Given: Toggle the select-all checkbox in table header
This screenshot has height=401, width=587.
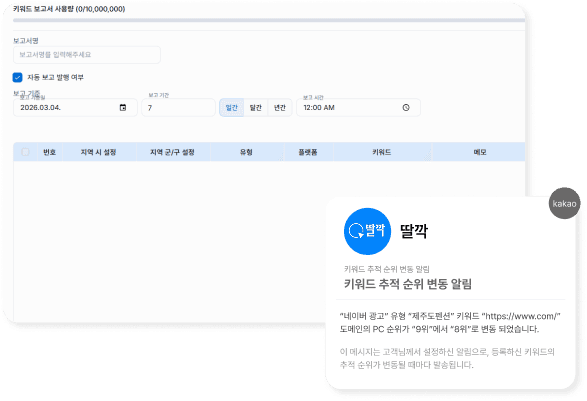Looking at the screenshot, I should [x=25, y=152].
